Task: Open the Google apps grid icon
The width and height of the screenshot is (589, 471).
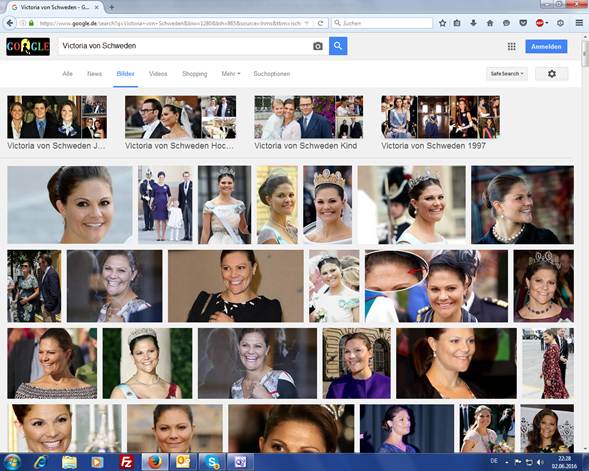Action: (x=512, y=47)
